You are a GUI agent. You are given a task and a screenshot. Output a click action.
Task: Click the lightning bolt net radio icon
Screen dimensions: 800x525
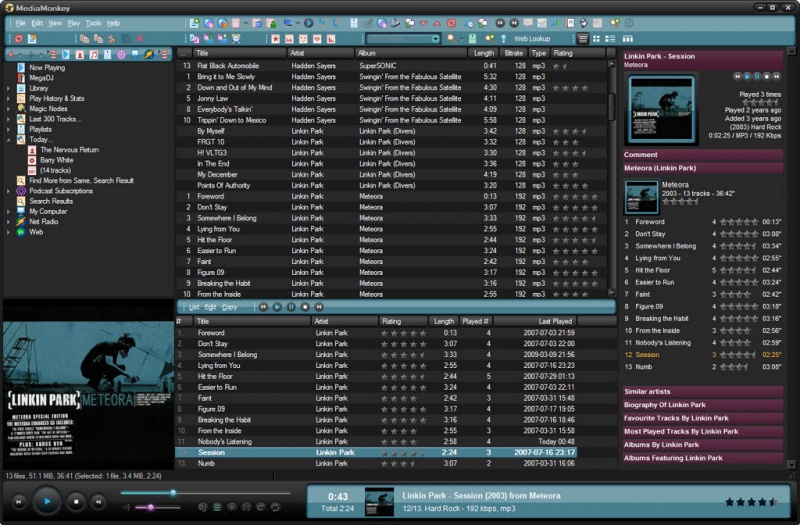(x=148, y=55)
